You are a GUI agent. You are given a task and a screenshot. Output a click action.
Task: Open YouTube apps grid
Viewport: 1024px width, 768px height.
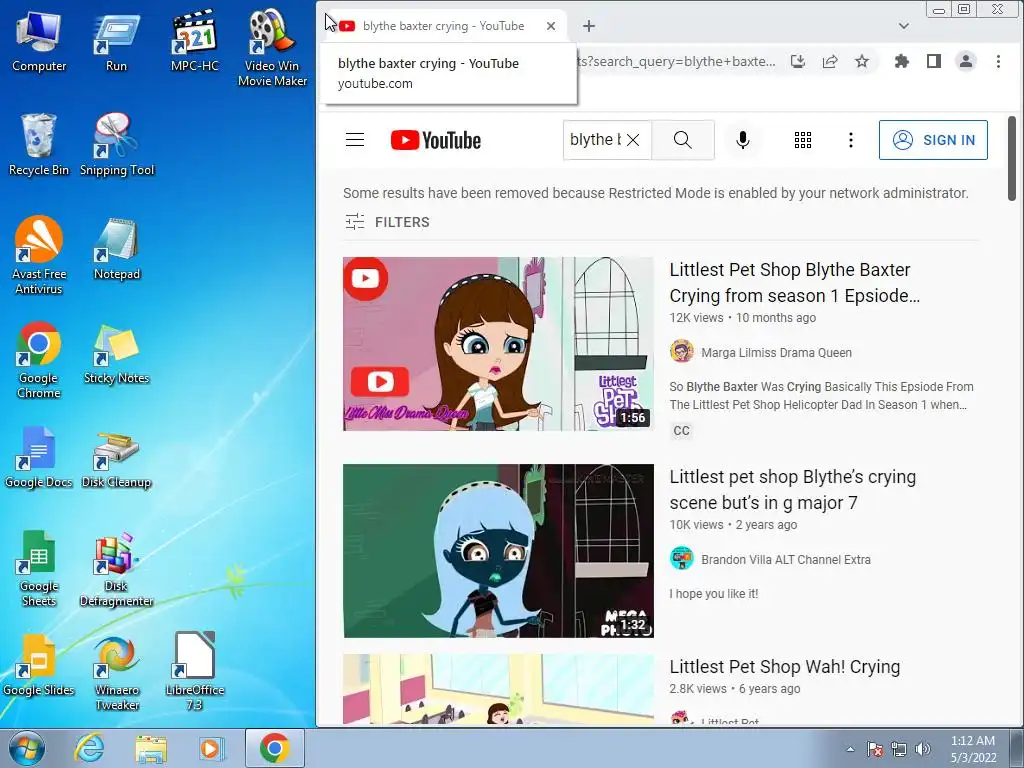coord(803,140)
